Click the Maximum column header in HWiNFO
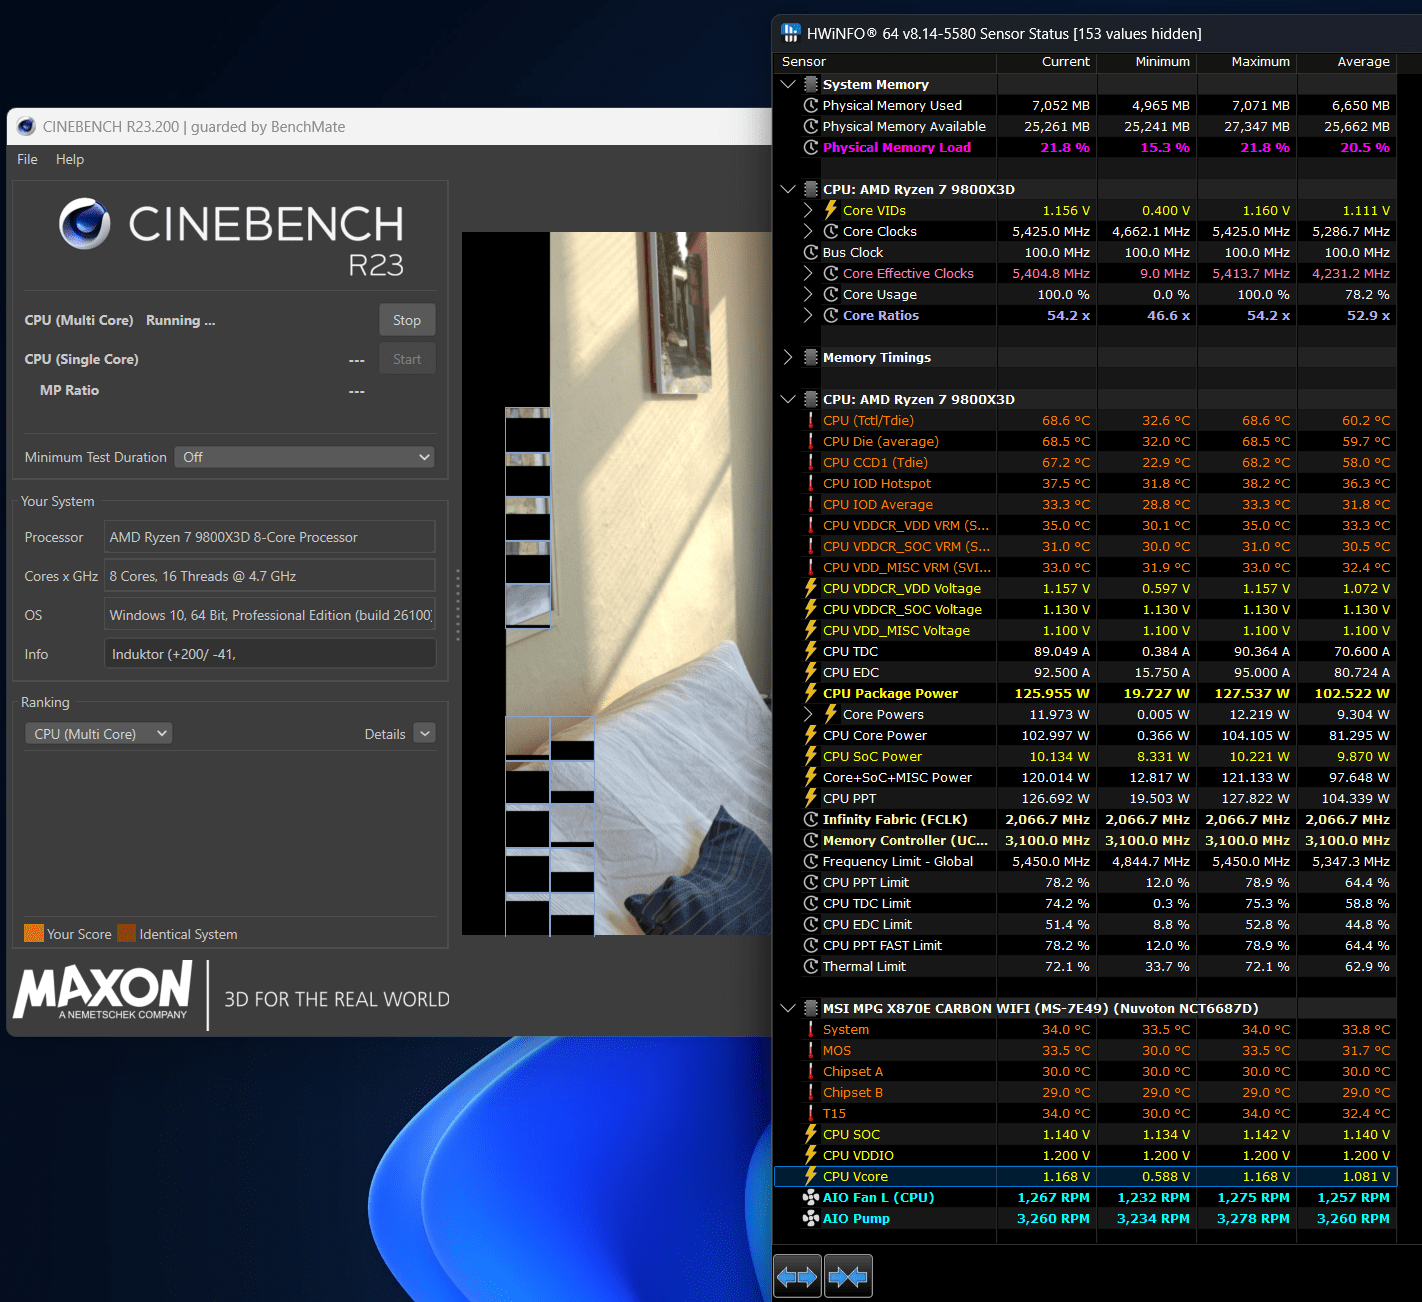This screenshot has height=1302, width=1422. click(1247, 61)
